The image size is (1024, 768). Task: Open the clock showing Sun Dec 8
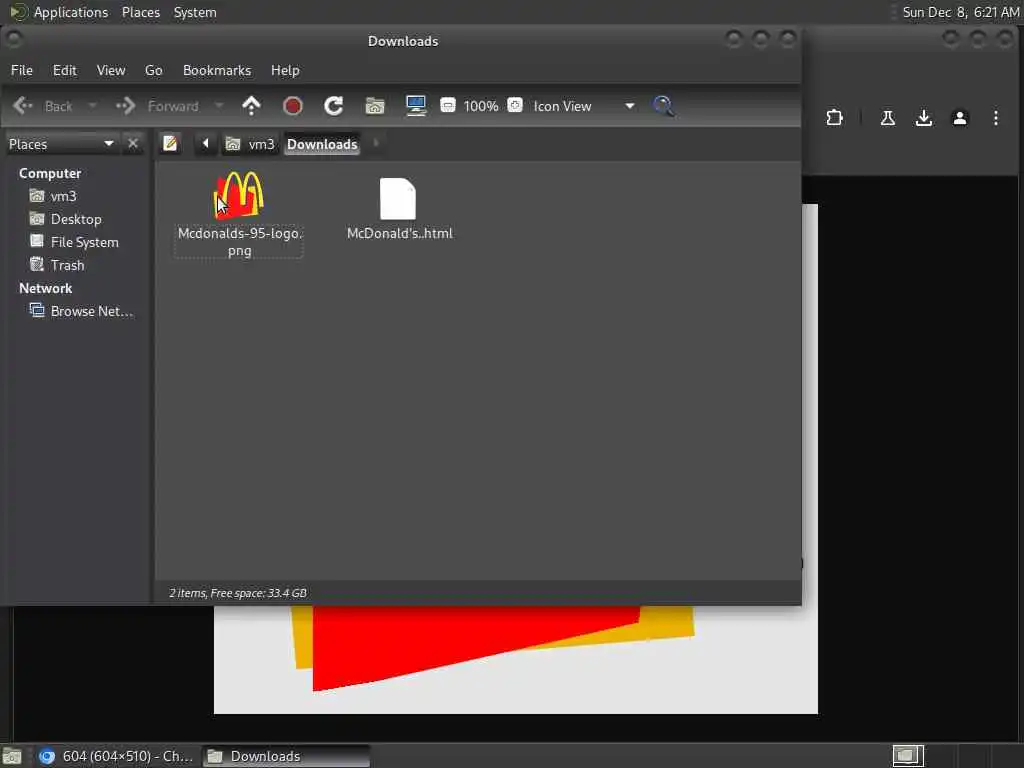pyautogui.click(x=960, y=12)
